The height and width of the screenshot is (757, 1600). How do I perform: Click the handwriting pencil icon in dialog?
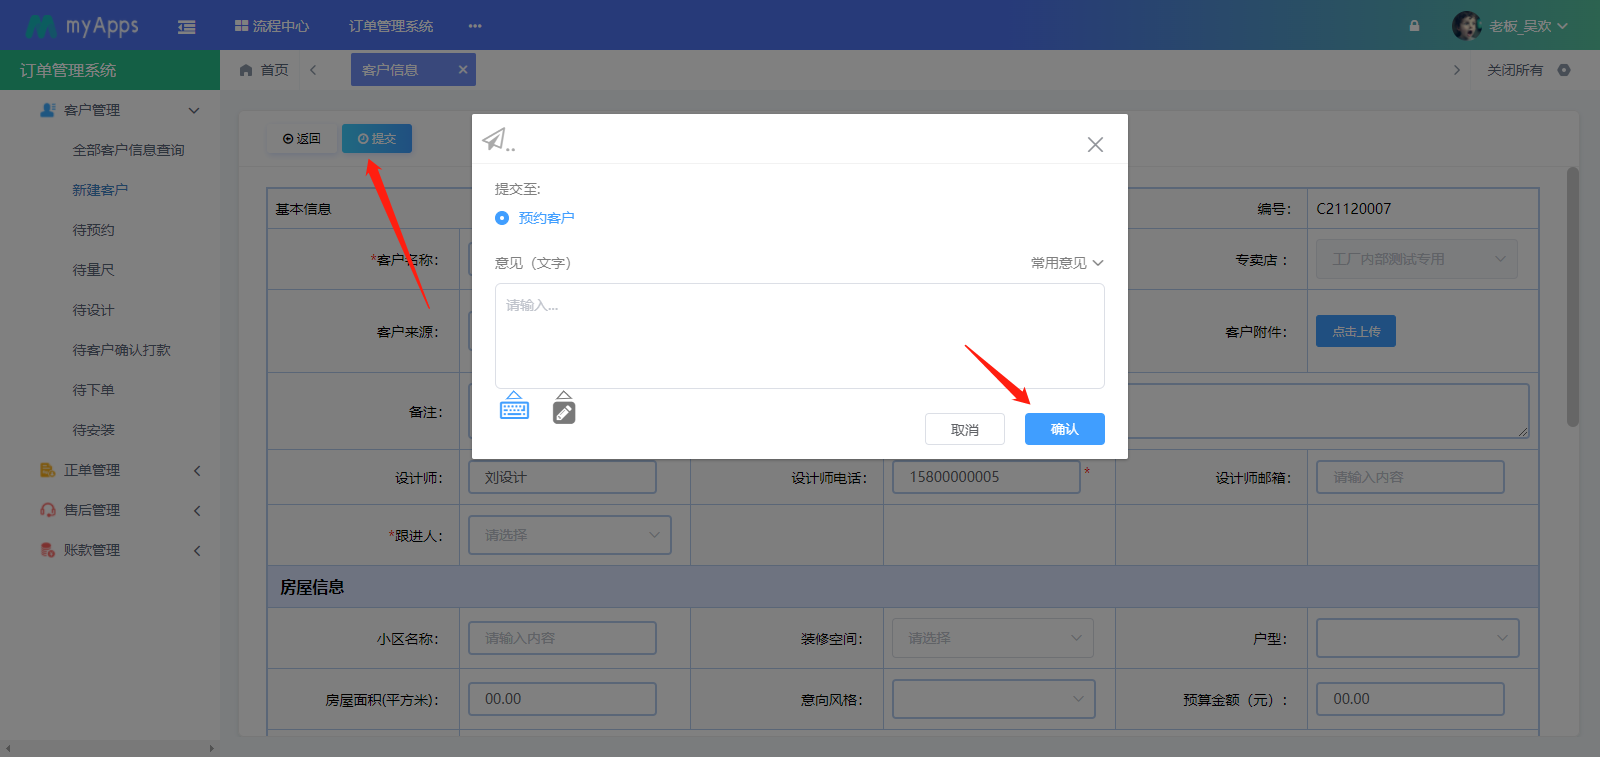[564, 411]
